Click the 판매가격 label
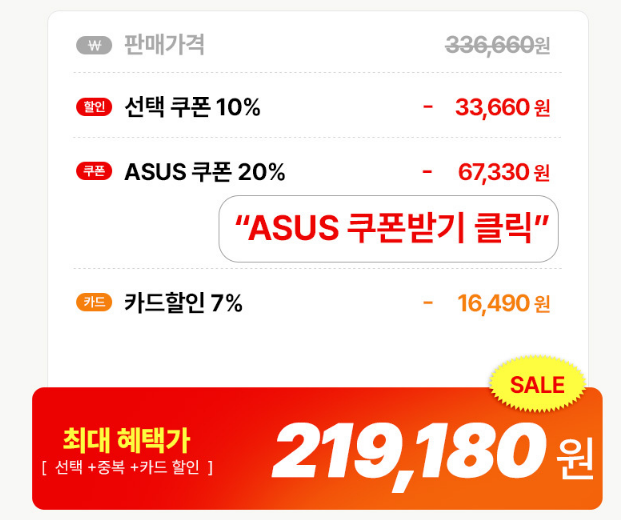 [x=165, y=45]
